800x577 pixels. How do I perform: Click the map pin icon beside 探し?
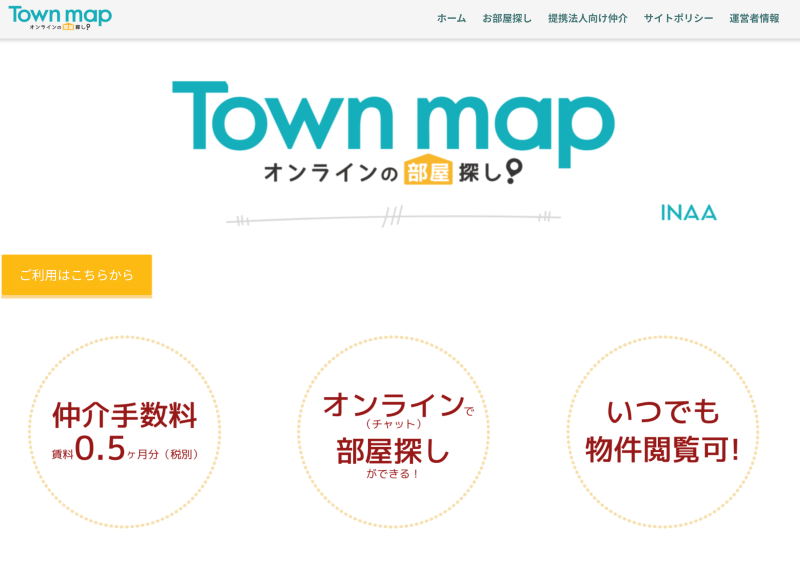514,171
